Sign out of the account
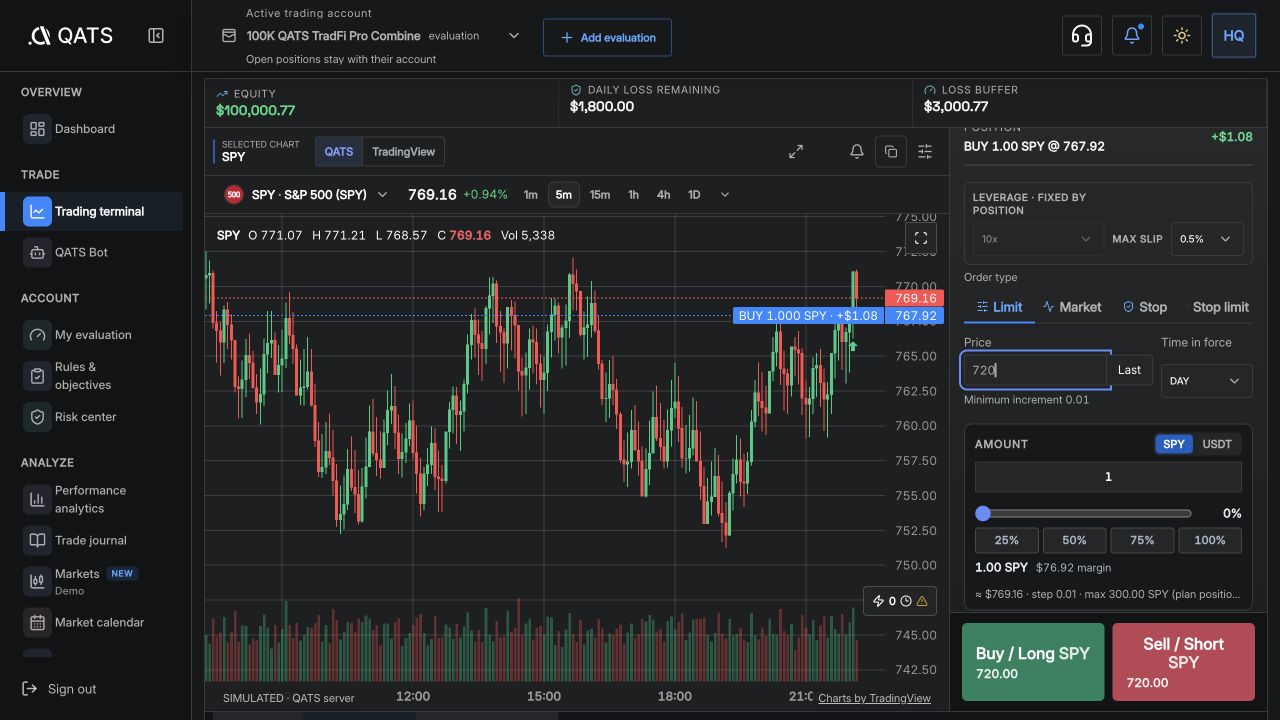This screenshot has height=720, width=1280. [x=59, y=689]
